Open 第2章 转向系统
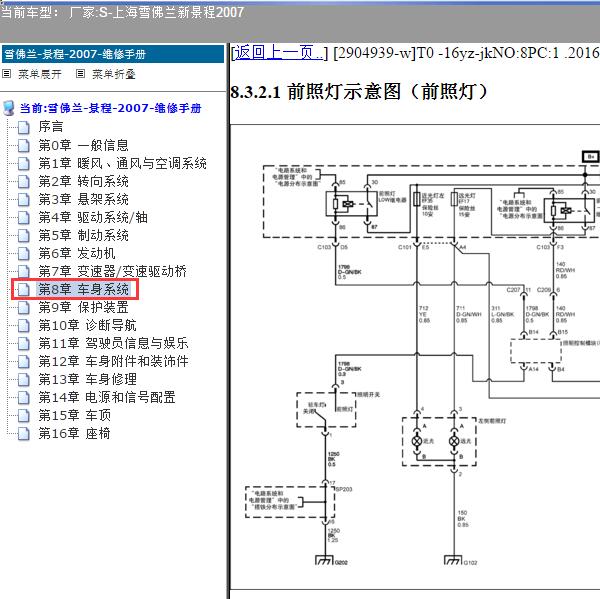600x599 pixels. coord(83,181)
